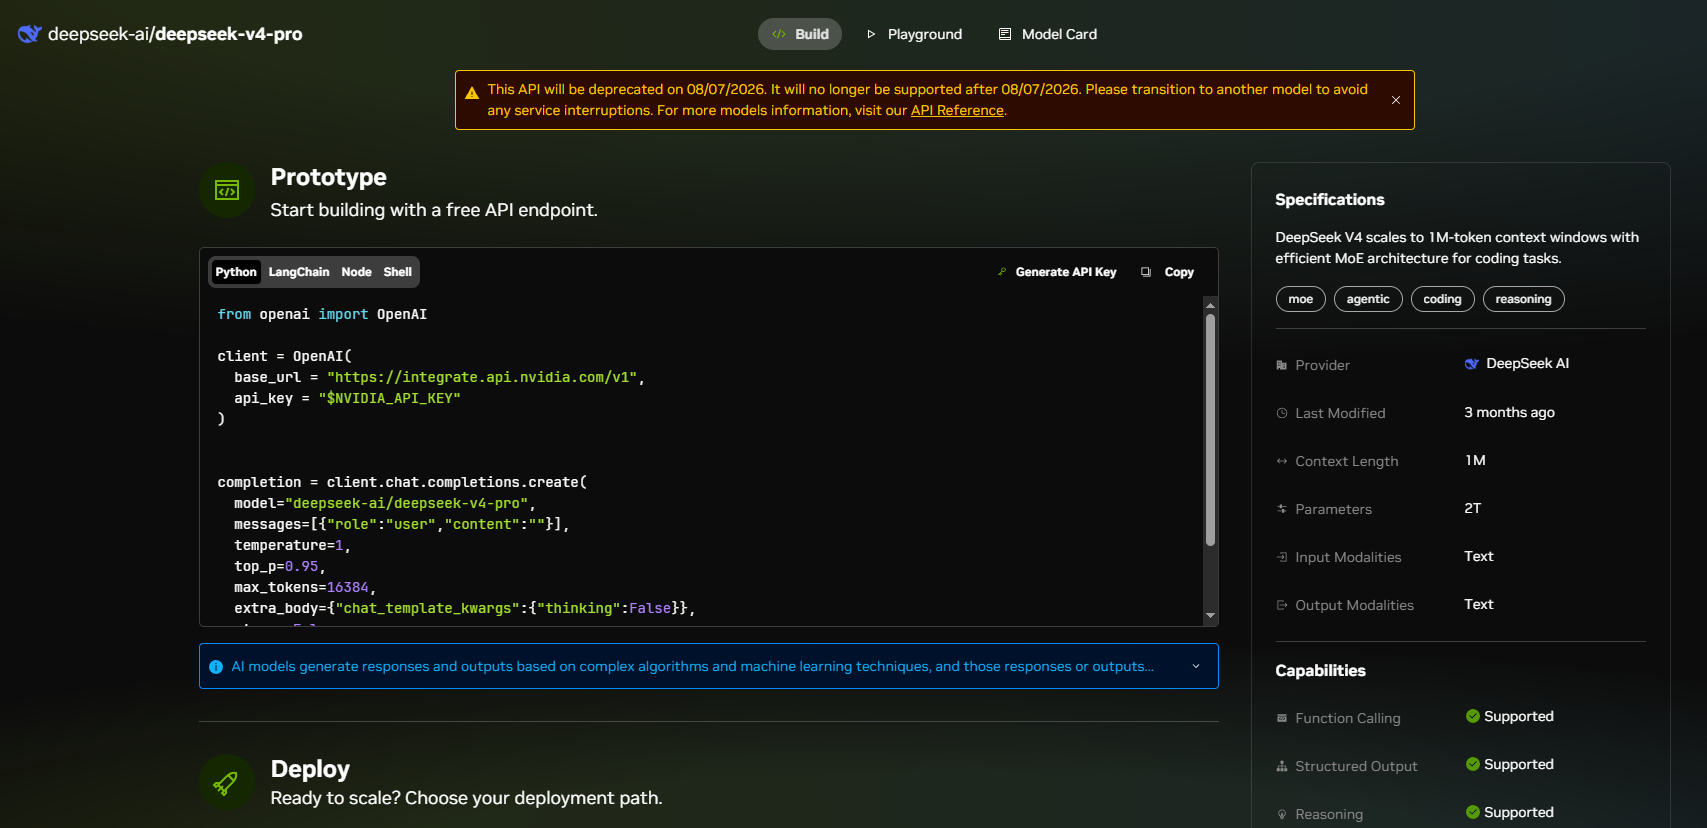
Task: Click the Context Length arrows icon
Action: 1282,461
